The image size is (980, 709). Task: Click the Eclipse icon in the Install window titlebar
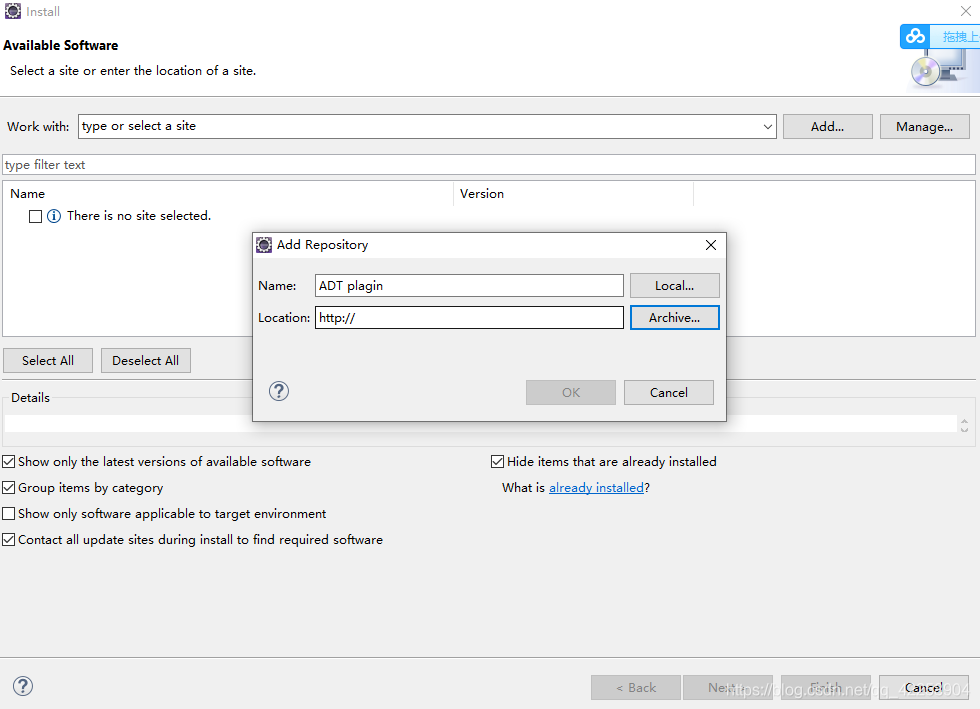tap(11, 11)
